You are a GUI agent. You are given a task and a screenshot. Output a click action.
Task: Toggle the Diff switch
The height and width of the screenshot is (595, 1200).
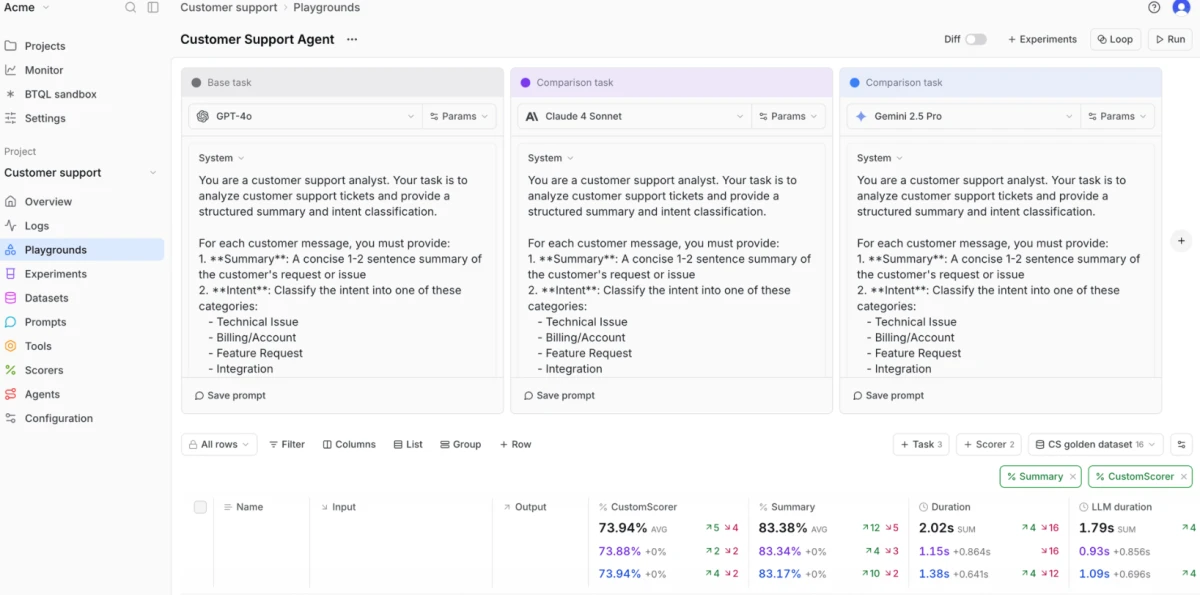[975, 40]
